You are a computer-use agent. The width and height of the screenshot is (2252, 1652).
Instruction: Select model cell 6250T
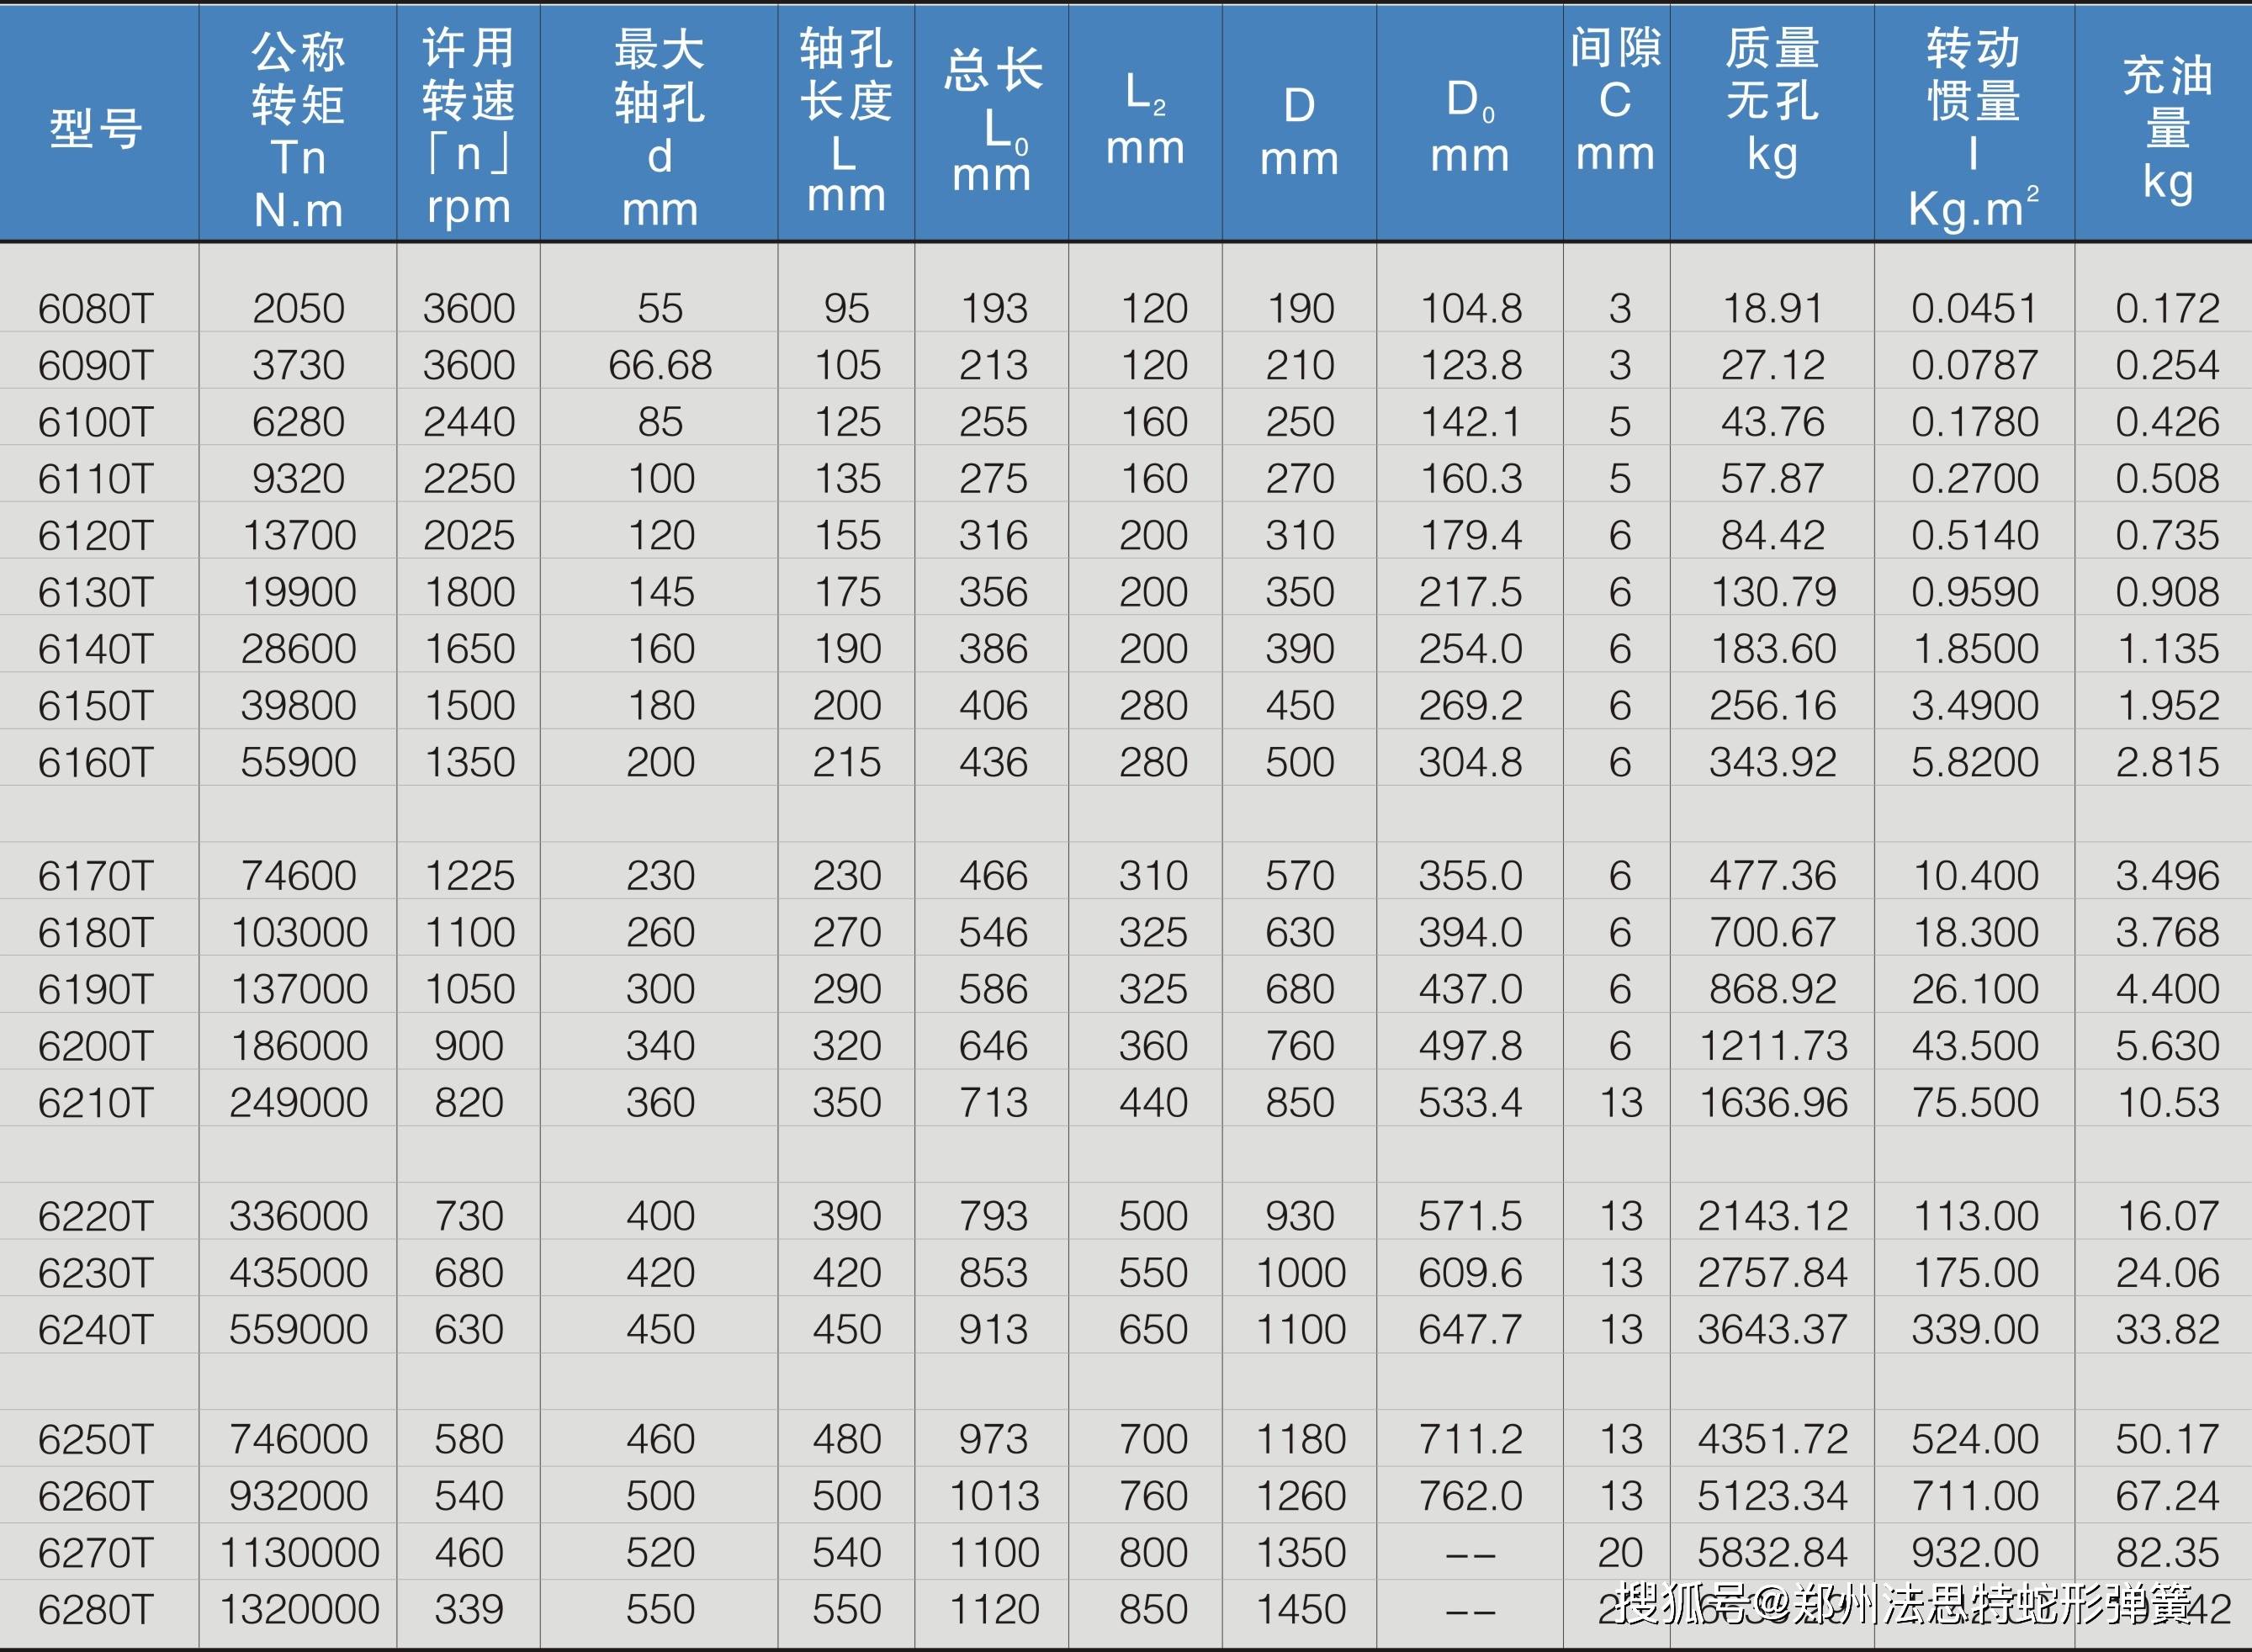tap(97, 1440)
